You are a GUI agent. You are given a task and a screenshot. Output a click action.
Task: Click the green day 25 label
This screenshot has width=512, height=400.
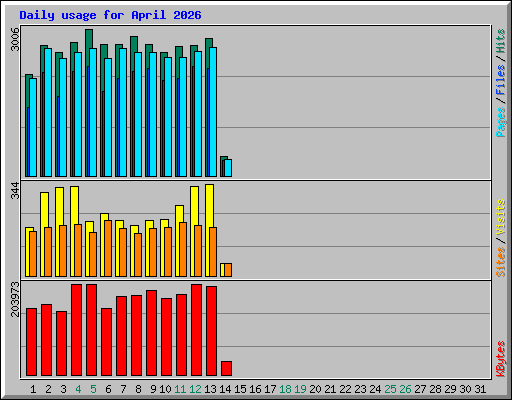click(x=390, y=389)
